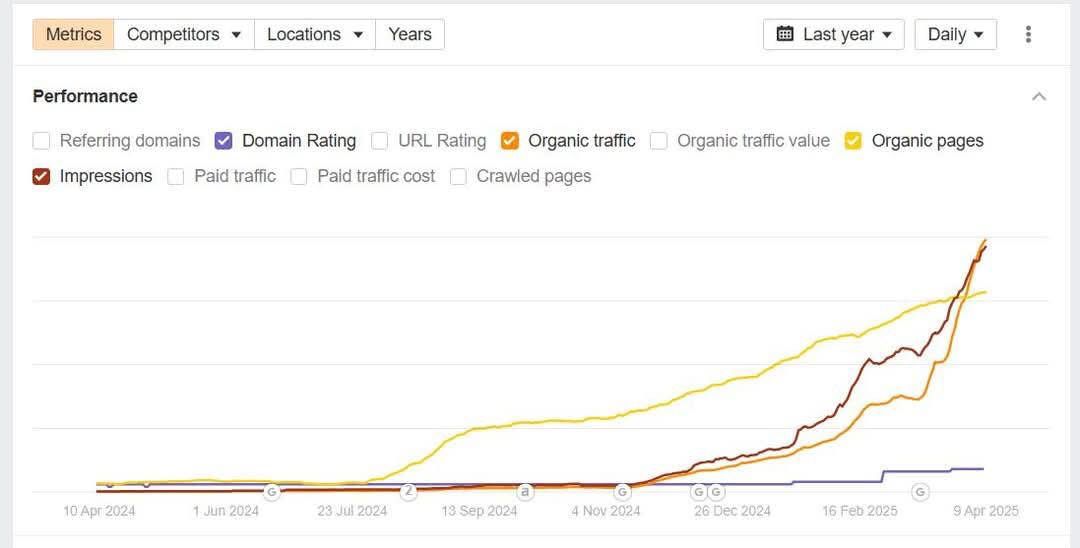This screenshot has height=548, width=1080.
Task: Open the Competitors dropdown
Action: pos(184,34)
